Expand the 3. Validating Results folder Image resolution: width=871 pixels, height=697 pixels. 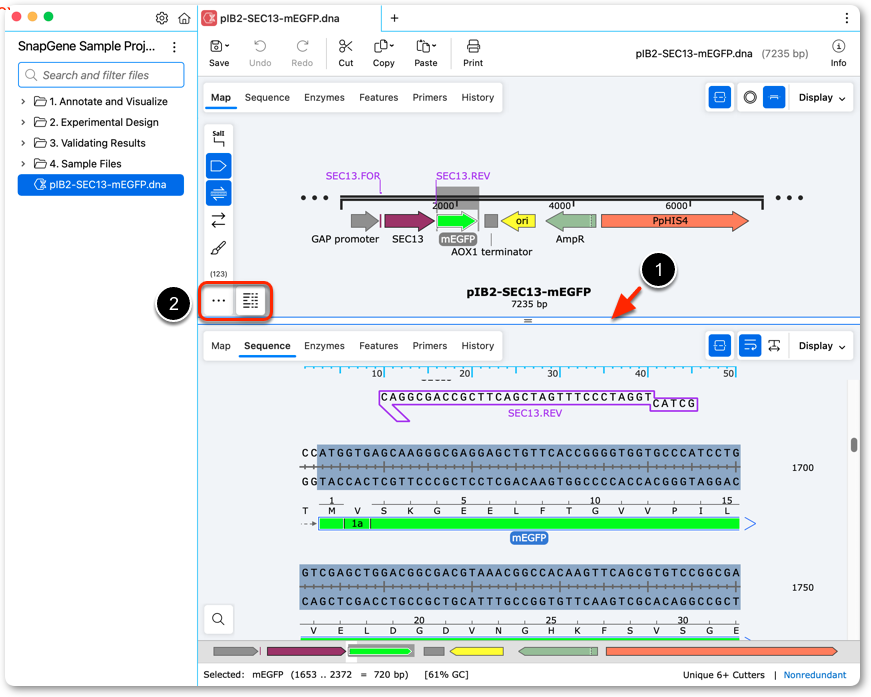(23, 143)
